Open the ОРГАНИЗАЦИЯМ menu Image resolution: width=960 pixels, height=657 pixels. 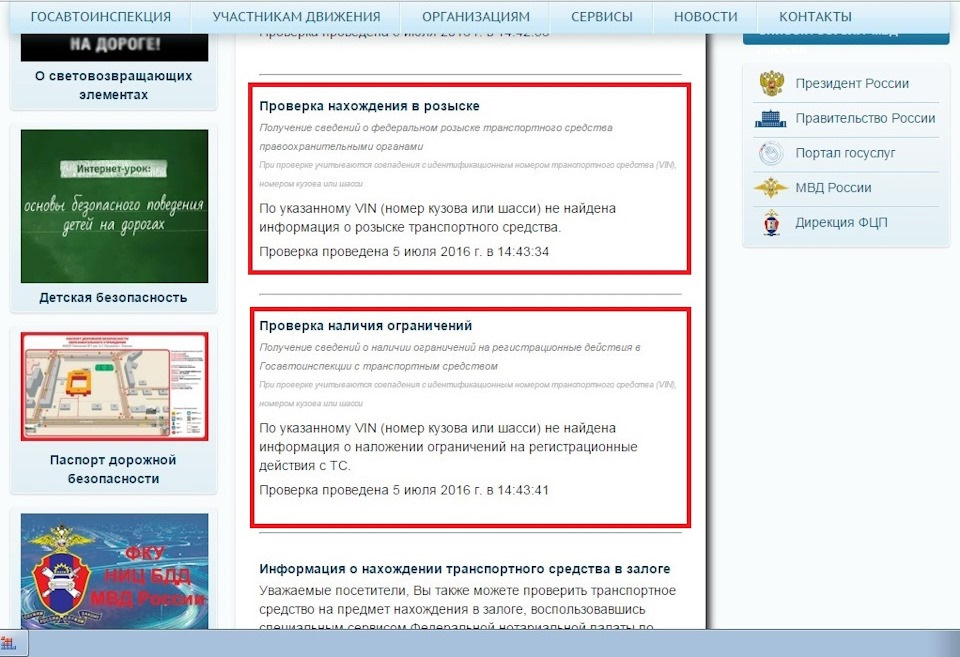[x=476, y=17]
